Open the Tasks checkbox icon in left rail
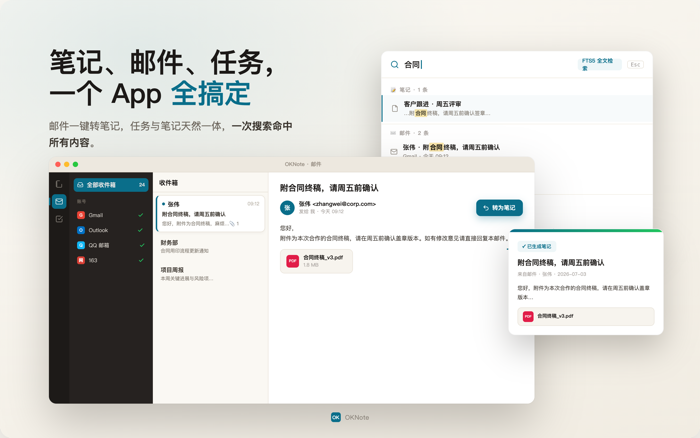 59,219
